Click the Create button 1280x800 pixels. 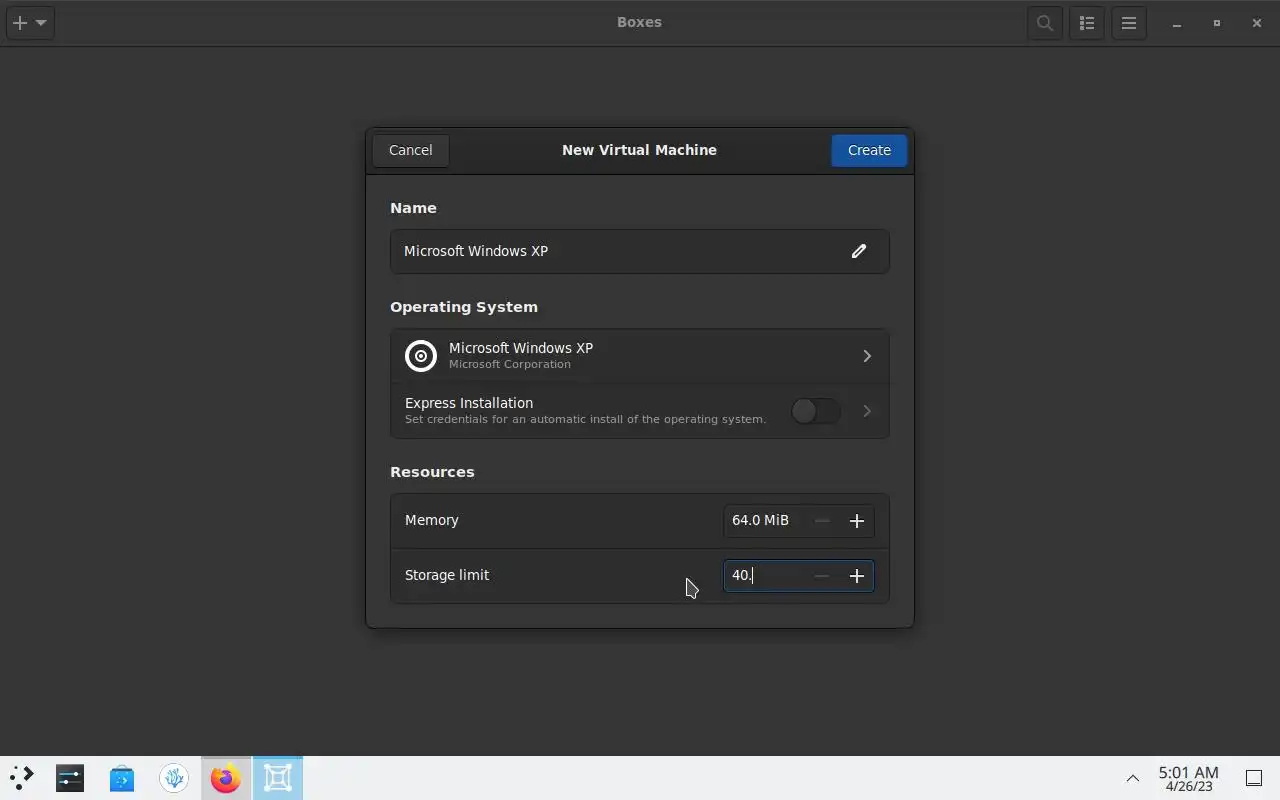(x=869, y=150)
